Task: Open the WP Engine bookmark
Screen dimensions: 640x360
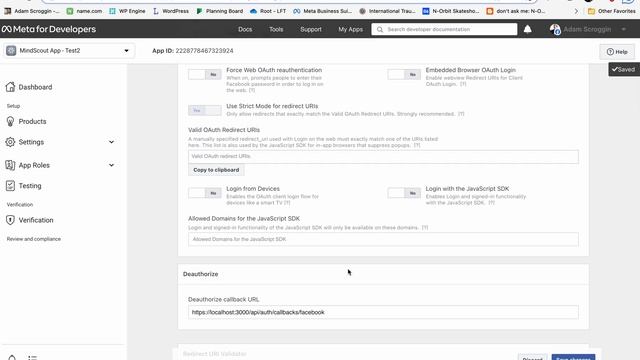Action: pos(127,11)
